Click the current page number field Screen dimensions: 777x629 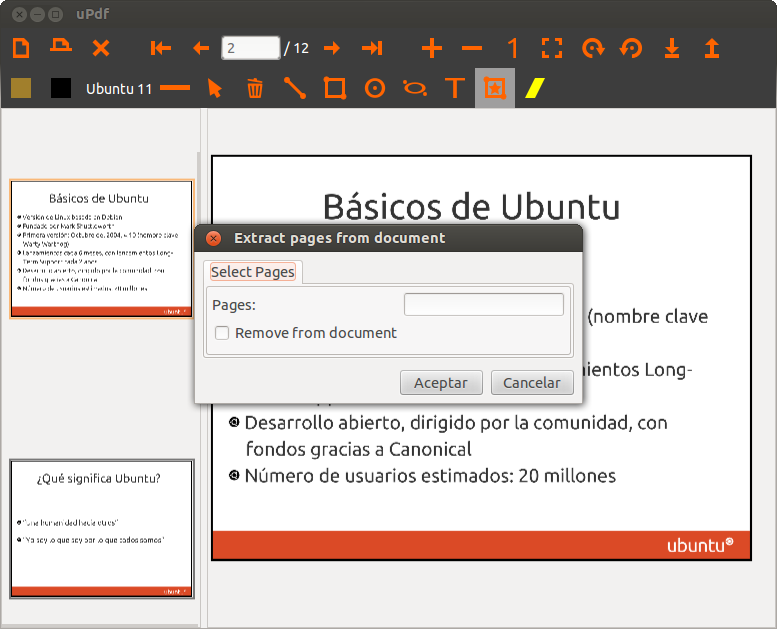[251, 48]
